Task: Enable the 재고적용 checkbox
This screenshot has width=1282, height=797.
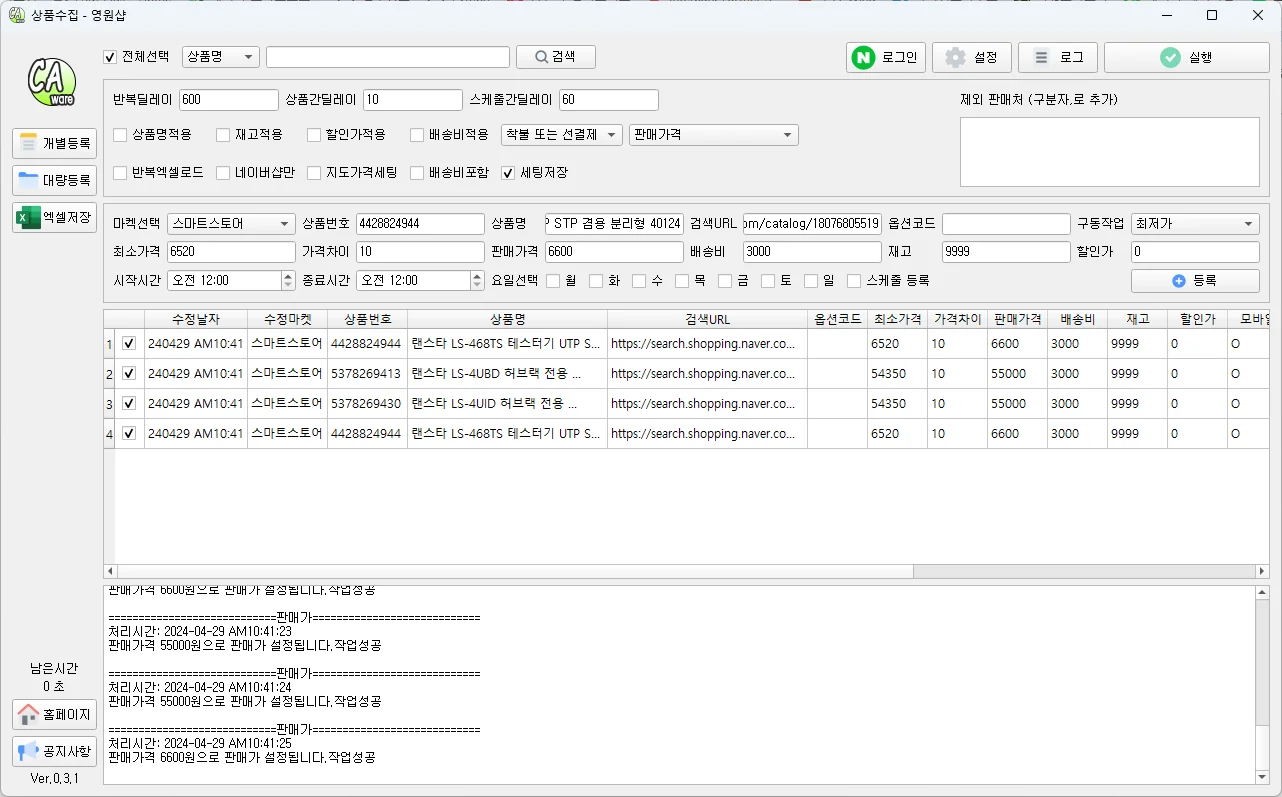Action: click(x=223, y=135)
